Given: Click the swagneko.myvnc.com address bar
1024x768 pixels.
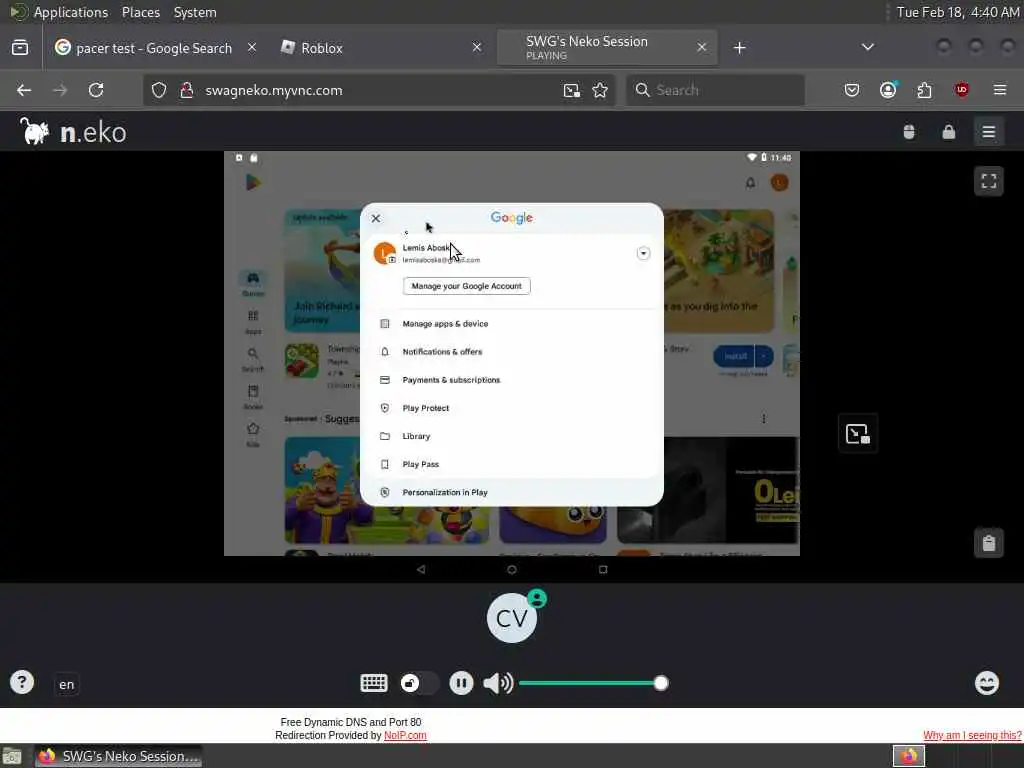Looking at the screenshot, I should (x=379, y=90).
